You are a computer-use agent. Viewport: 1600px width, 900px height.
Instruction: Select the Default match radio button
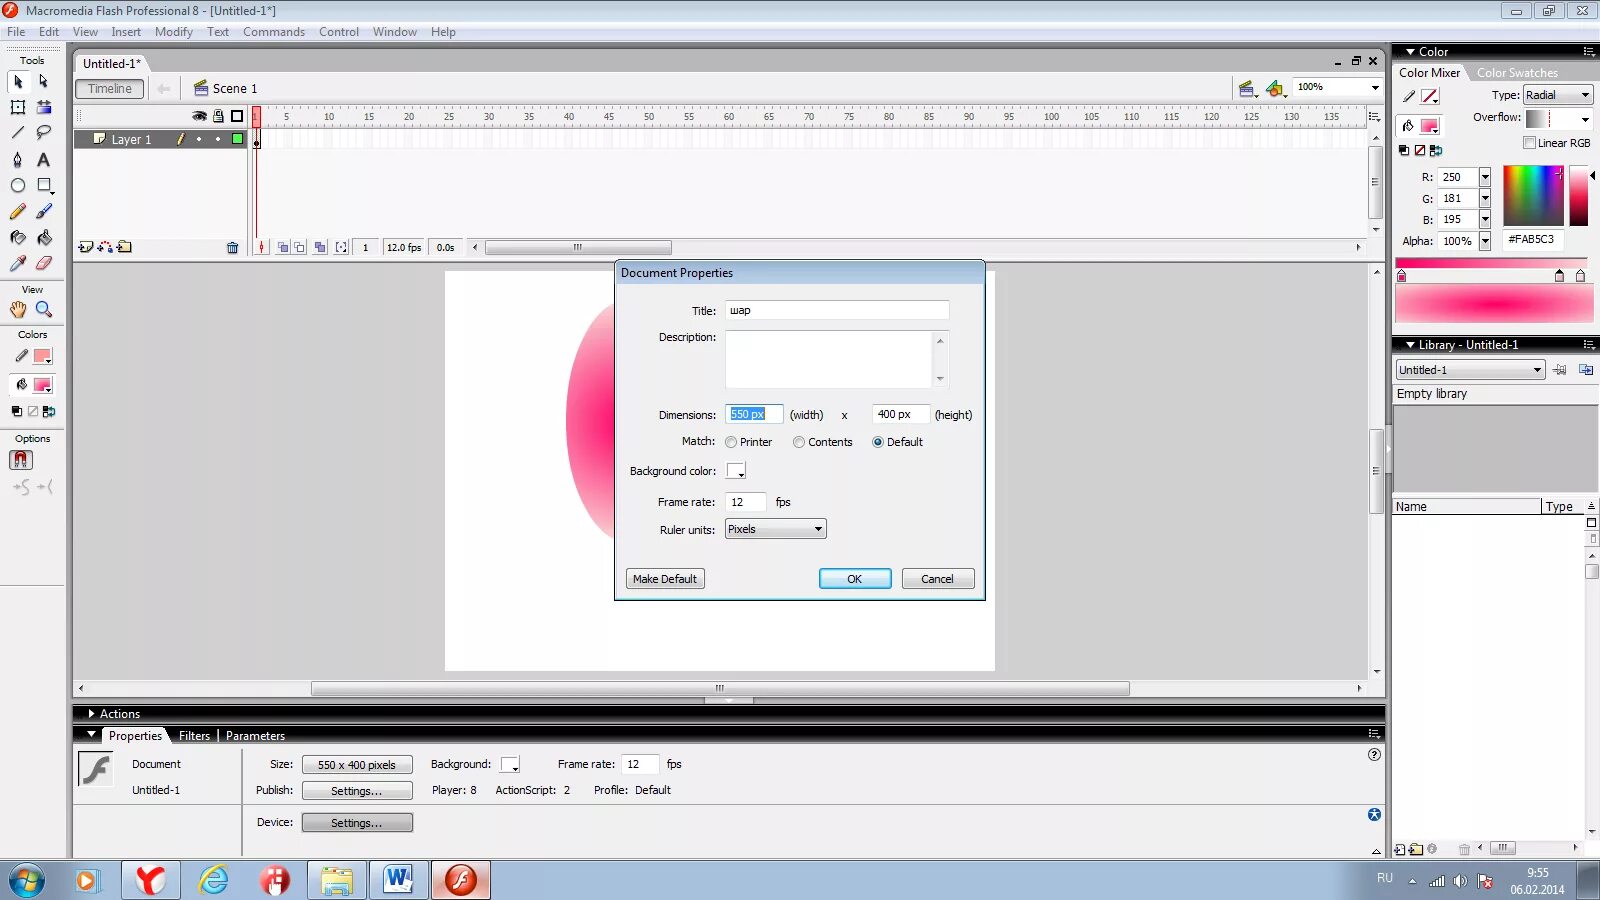click(x=878, y=442)
